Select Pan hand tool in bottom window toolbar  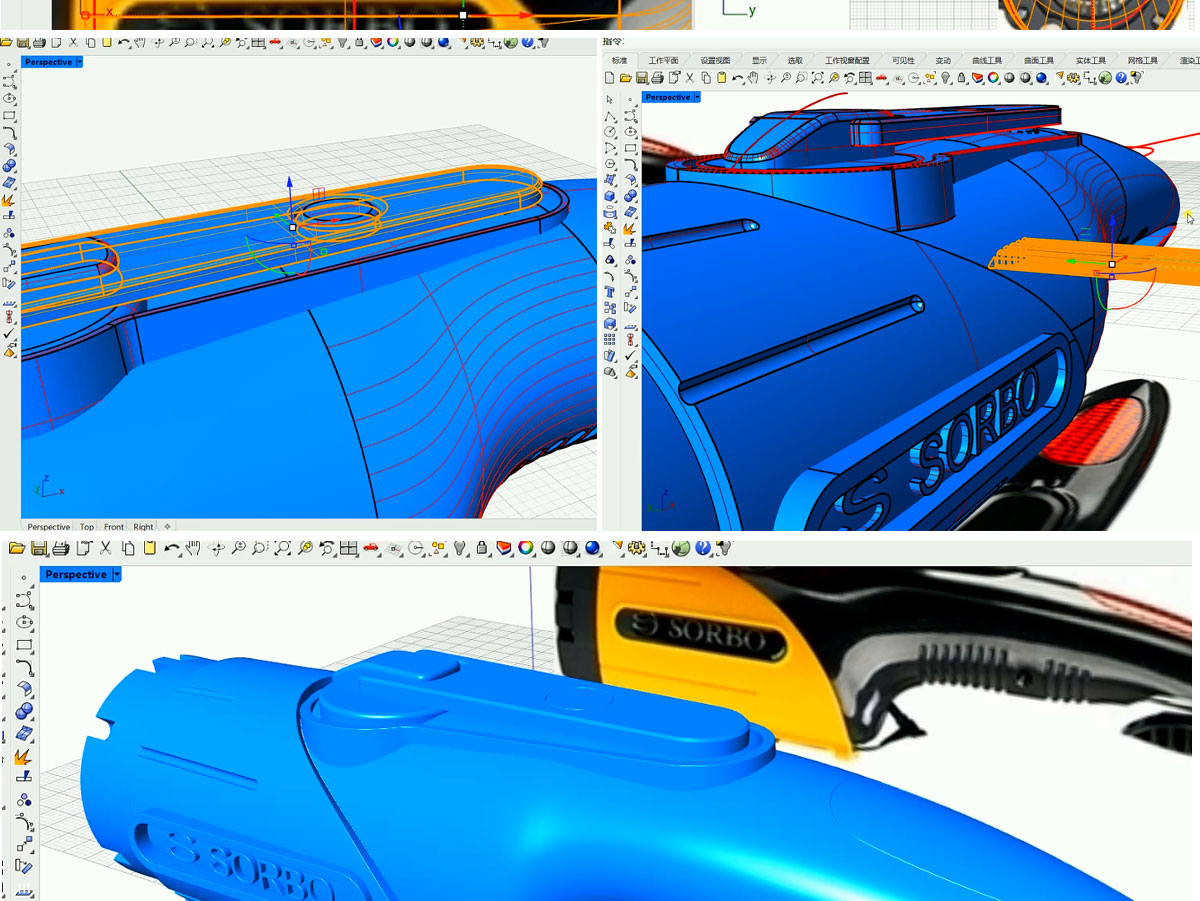pyautogui.click(x=193, y=547)
